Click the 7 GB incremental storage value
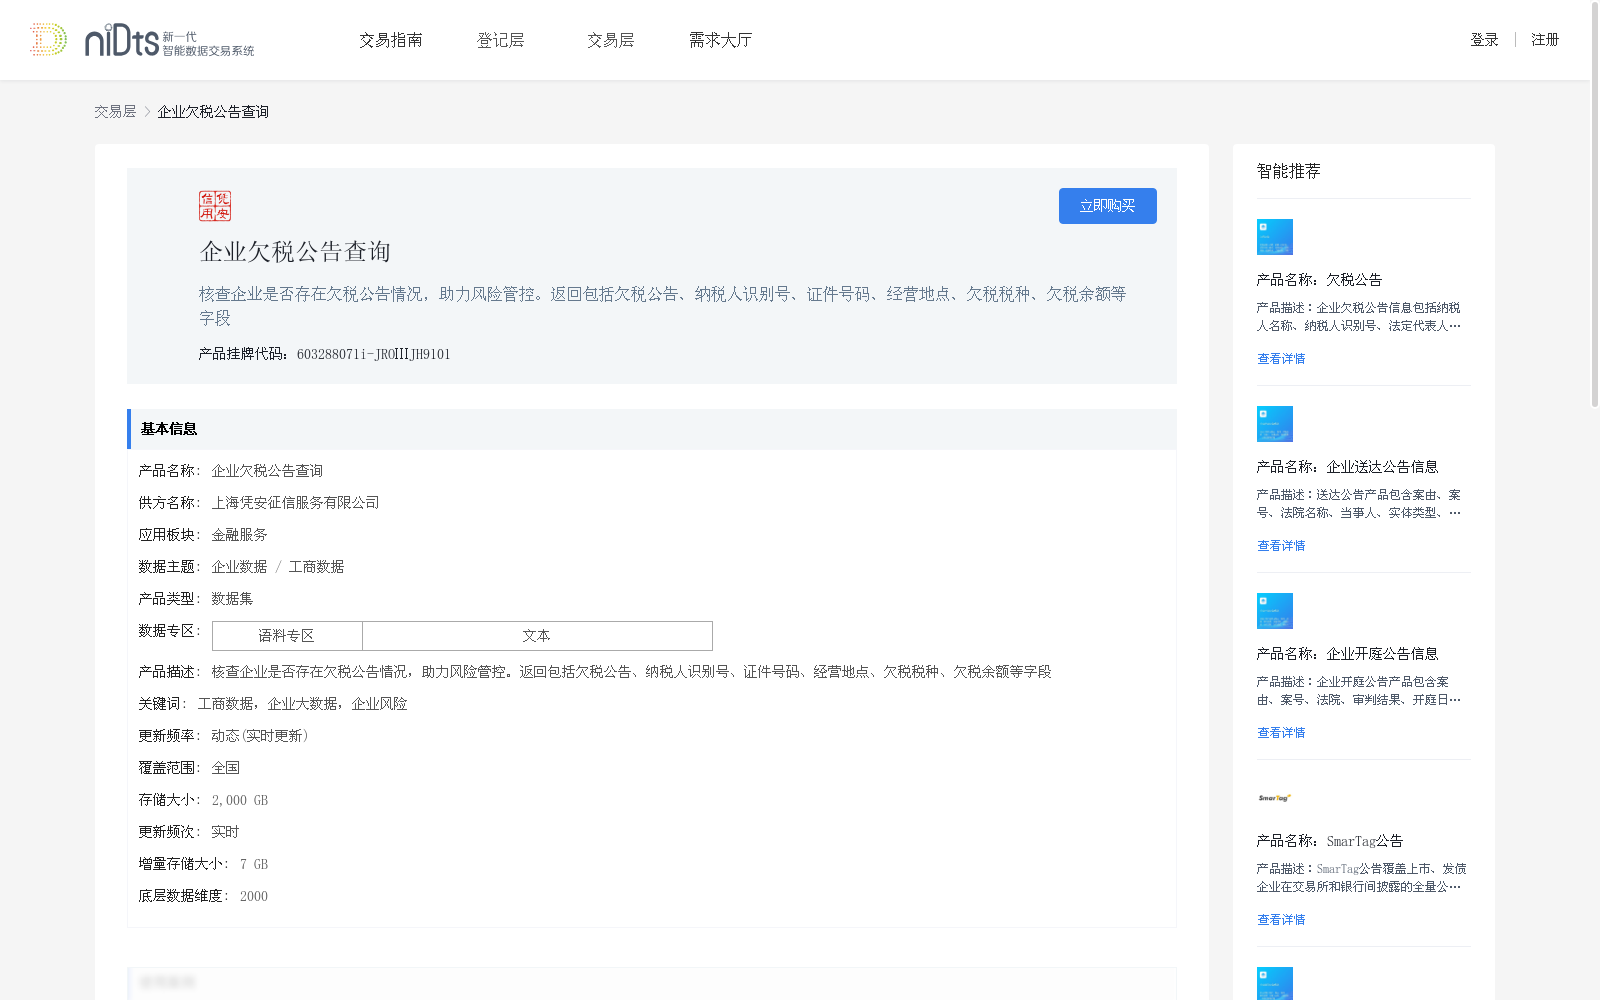Image resolution: width=1600 pixels, height=1000 pixels. coord(254,864)
